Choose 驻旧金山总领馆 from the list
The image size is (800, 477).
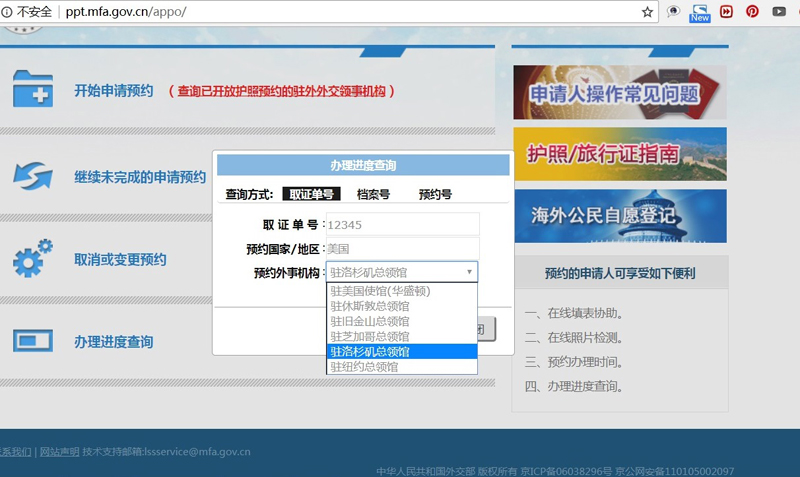tap(370, 321)
